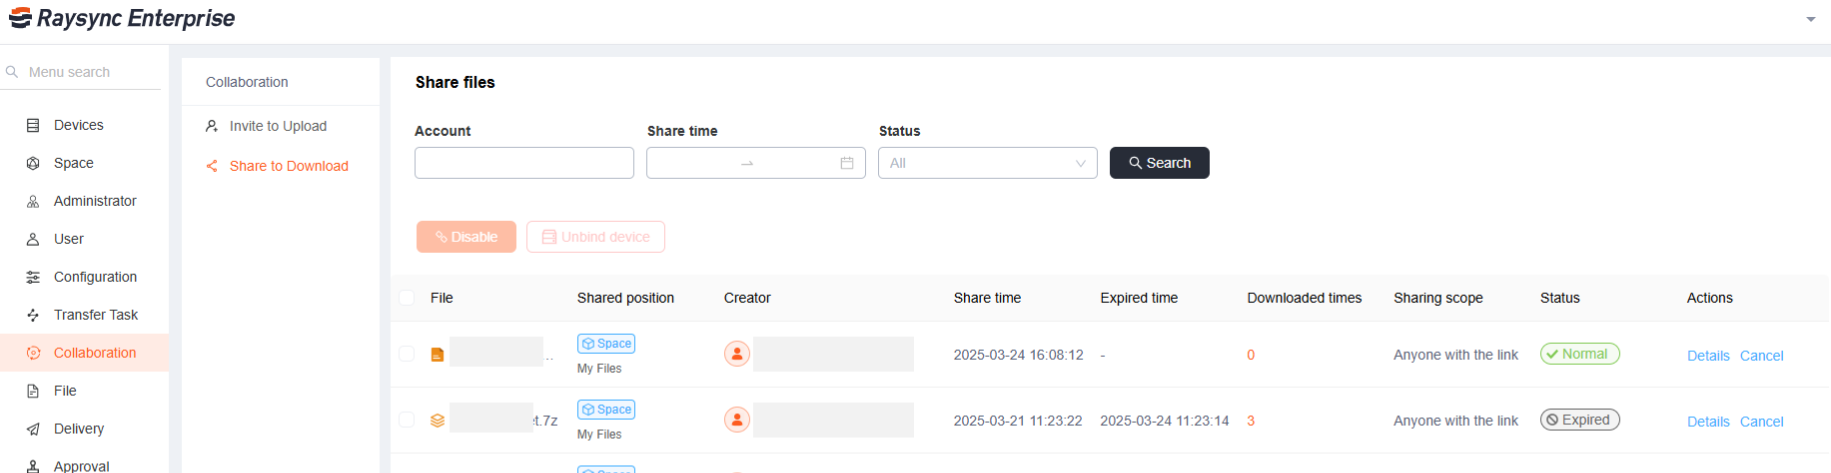Click the Administrator sidebar icon
The height and width of the screenshot is (473, 1831).
33,201
